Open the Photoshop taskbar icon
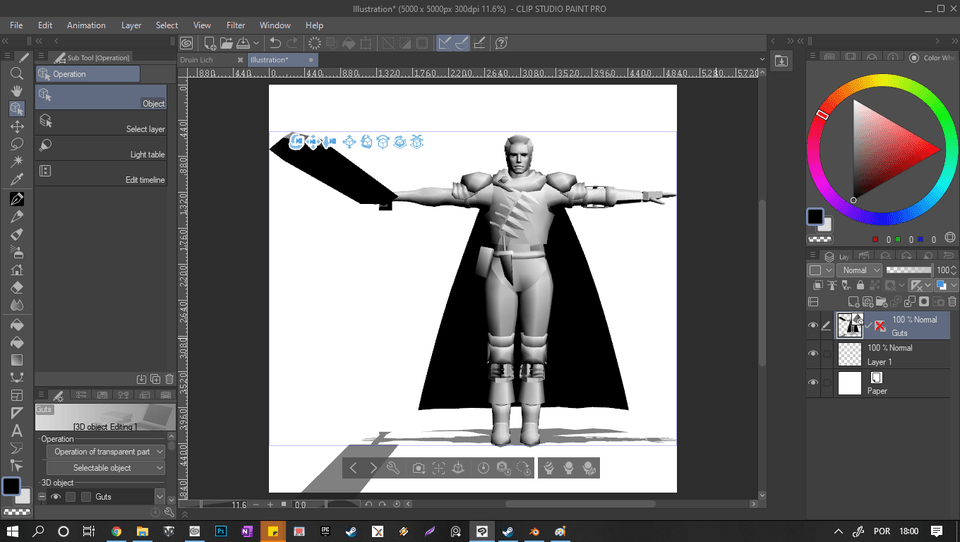Image resolution: width=960 pixels, height=542 pixels. tap(221, 531)
